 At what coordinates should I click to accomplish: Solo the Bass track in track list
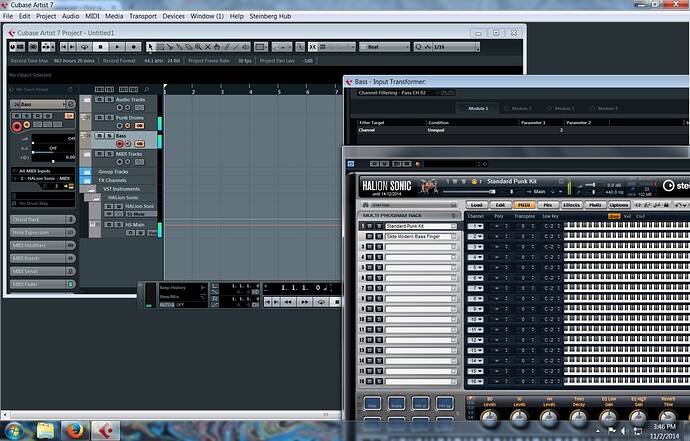click(110, 136)
